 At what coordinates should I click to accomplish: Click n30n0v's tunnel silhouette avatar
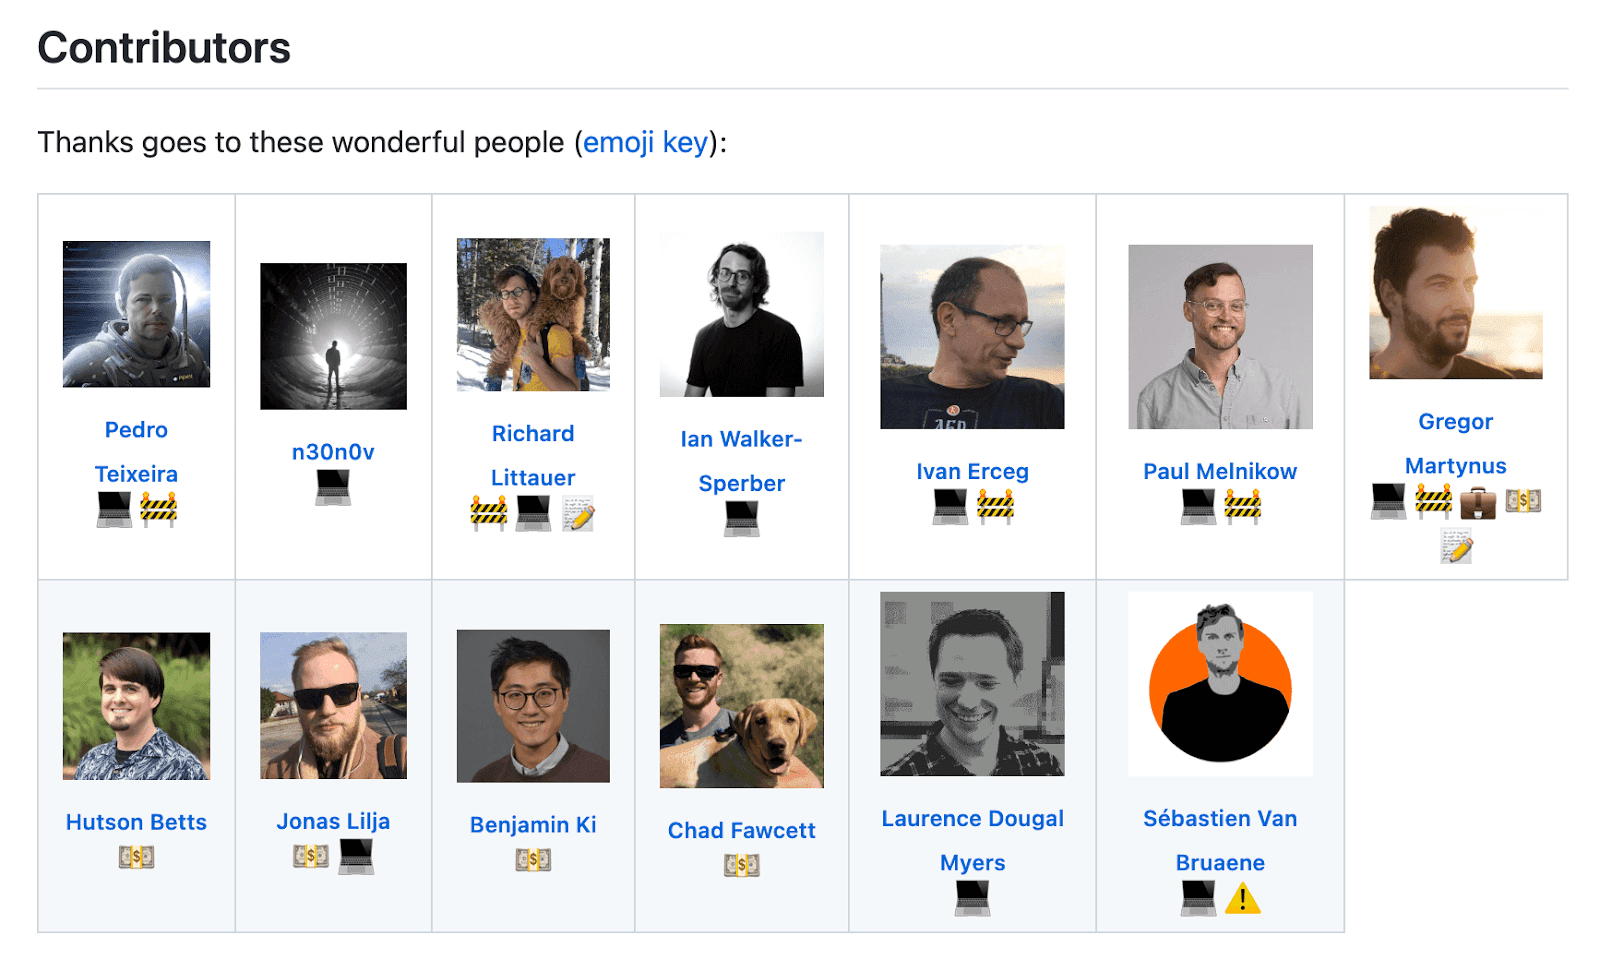[x=333, y=336]
